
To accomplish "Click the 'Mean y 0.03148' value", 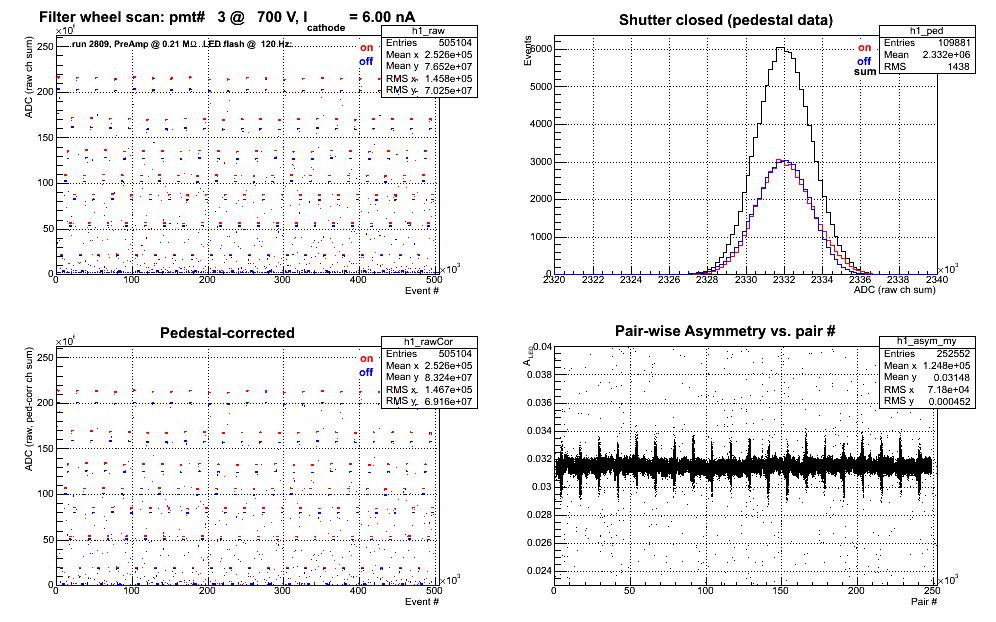I will coord(927,377).
